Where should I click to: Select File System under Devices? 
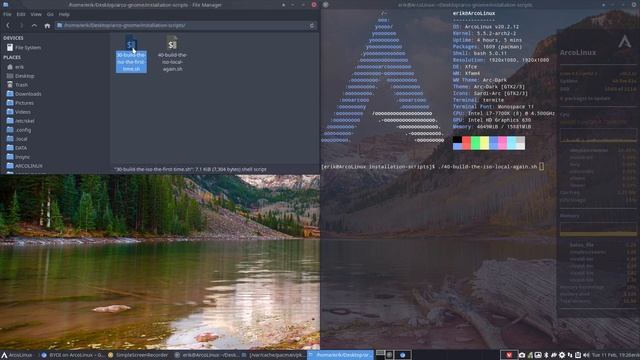tap(24, 47)
